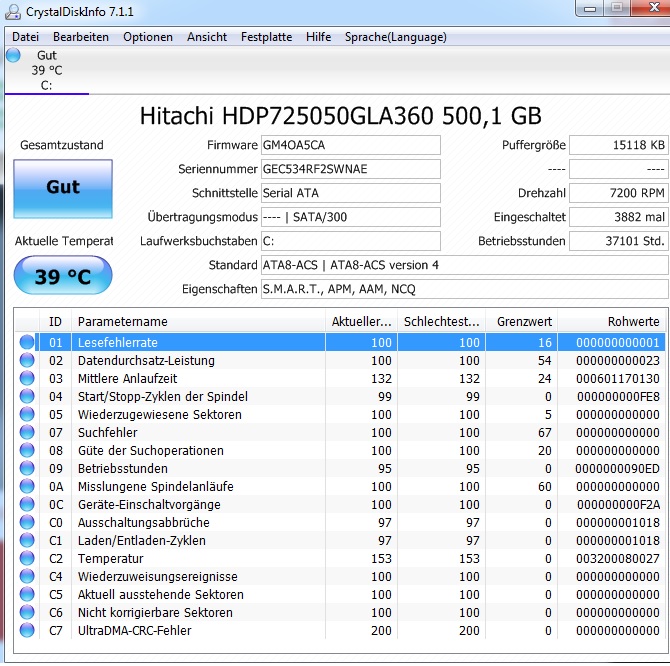This screenshot has width=670, height=666.
Task: Click the Rohwerte column header
Action: pyautogui.click(x=612, y=322)
